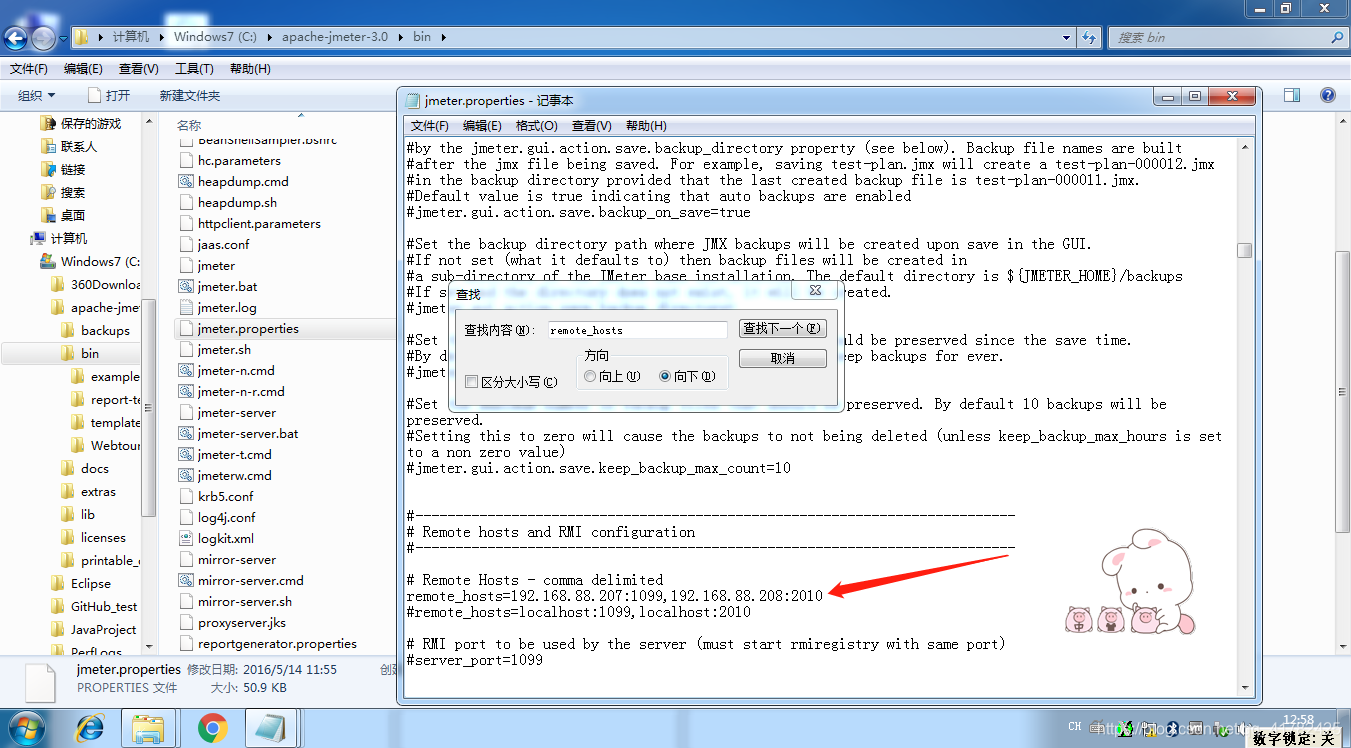Click 取消 button in Find dialog
The image size is (1351, 748).
(x=783, y=358)
